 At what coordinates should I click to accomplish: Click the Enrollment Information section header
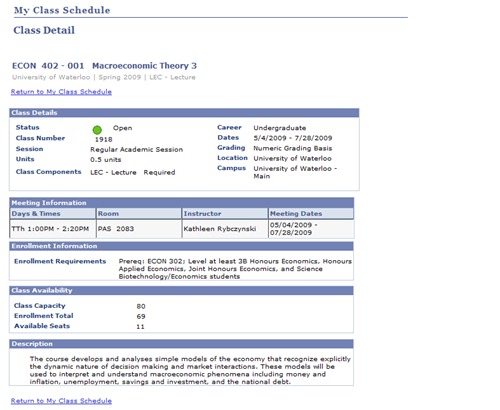tap(182, 246)
